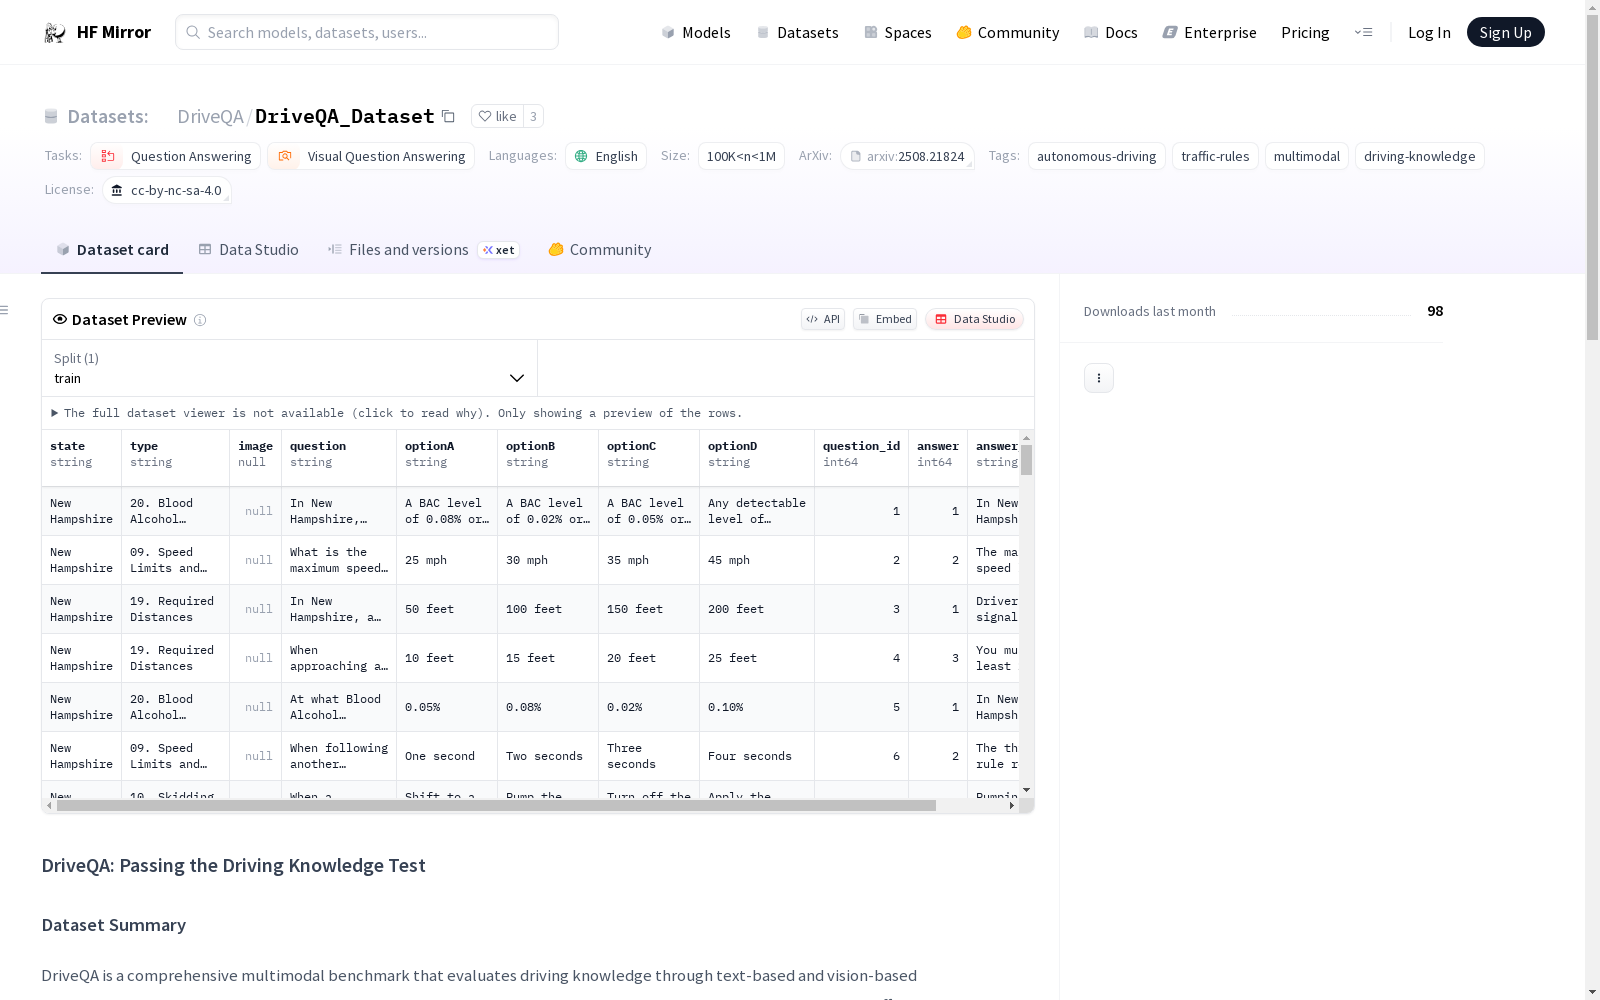Click the table's vertical scrollbar thumb
This screenshot has width=1600, height=1000.
pos(1026,460)
